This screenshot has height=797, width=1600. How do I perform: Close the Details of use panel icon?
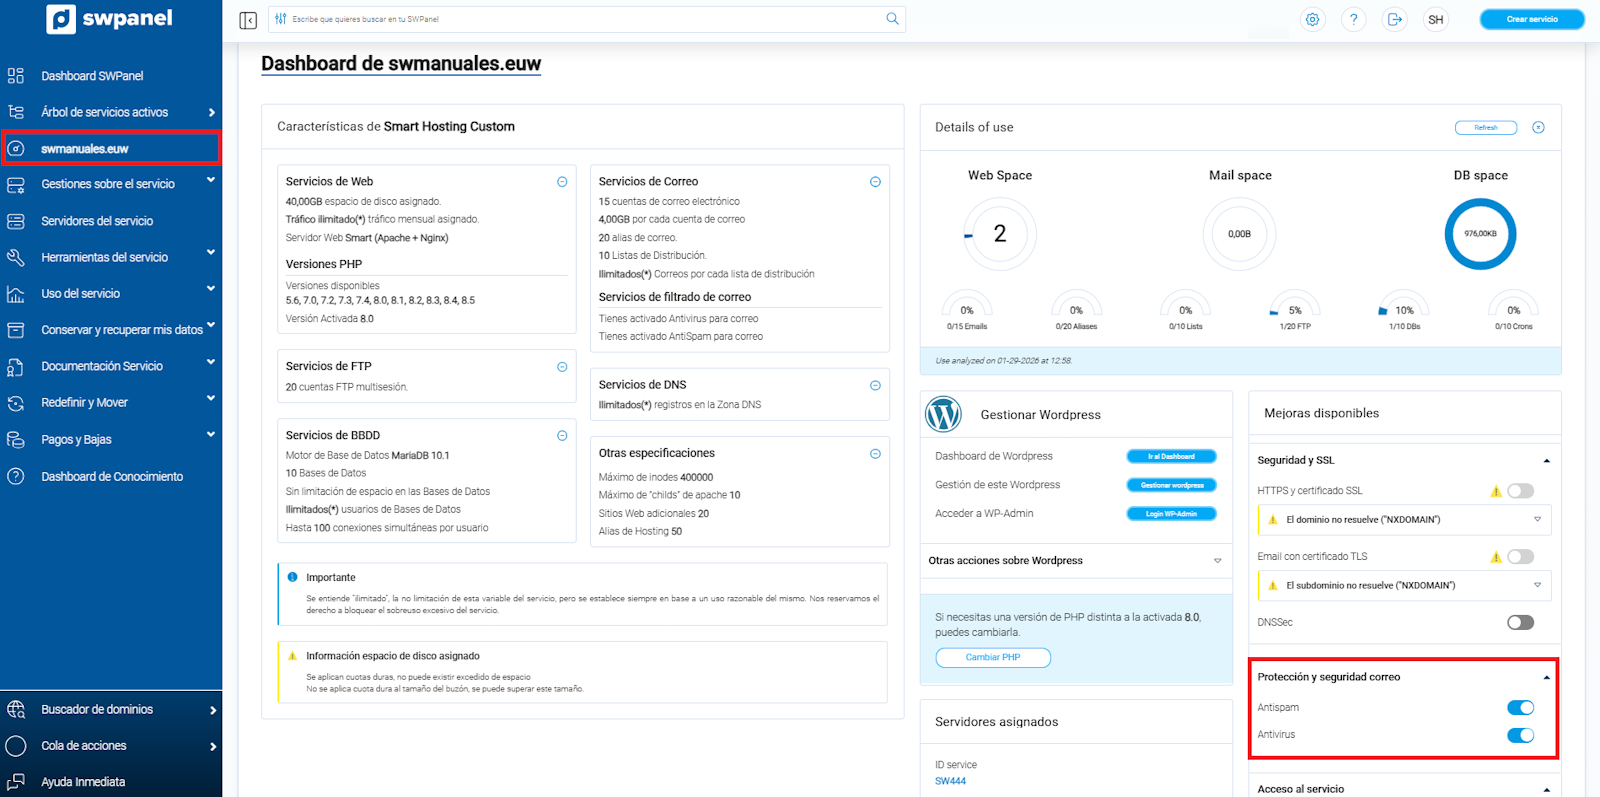1538,127
